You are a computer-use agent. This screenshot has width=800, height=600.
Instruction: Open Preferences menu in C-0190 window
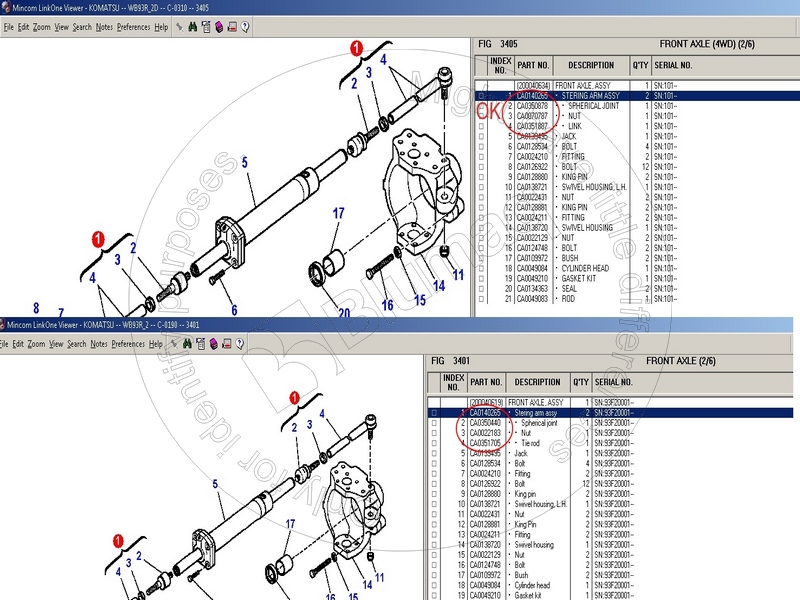click(x=128, y=344)
